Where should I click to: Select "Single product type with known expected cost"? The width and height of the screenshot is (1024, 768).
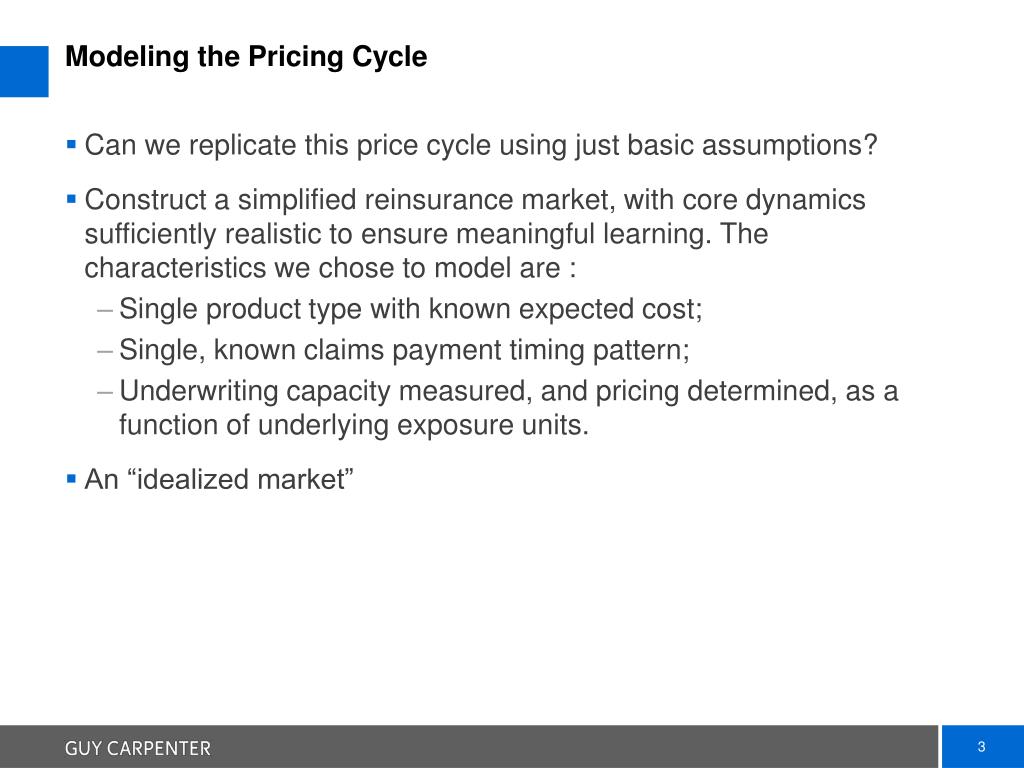pos(411,310)
